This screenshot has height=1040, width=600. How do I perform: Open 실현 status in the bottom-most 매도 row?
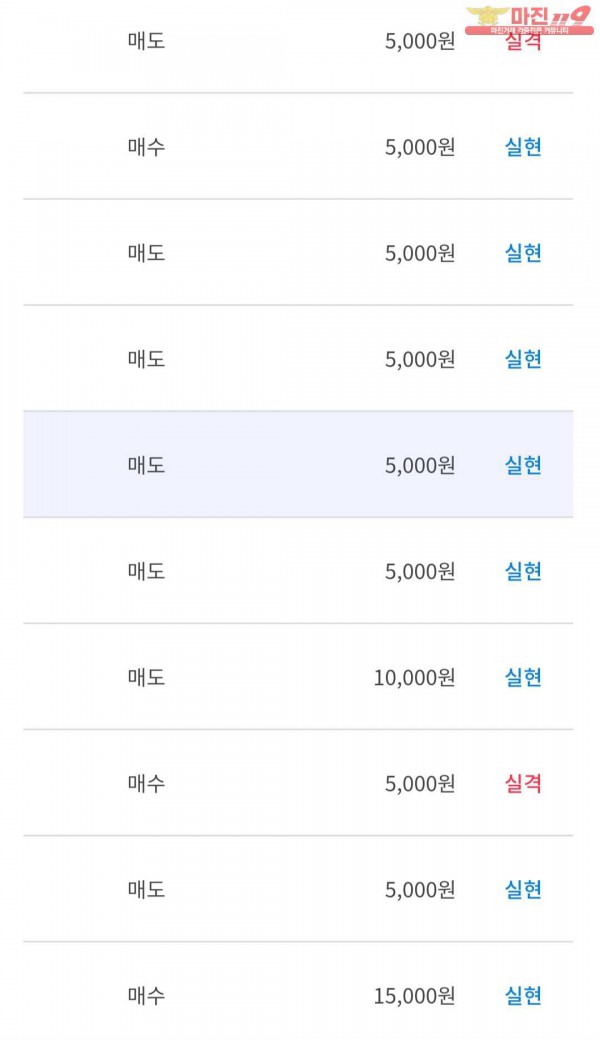(523, 890)
